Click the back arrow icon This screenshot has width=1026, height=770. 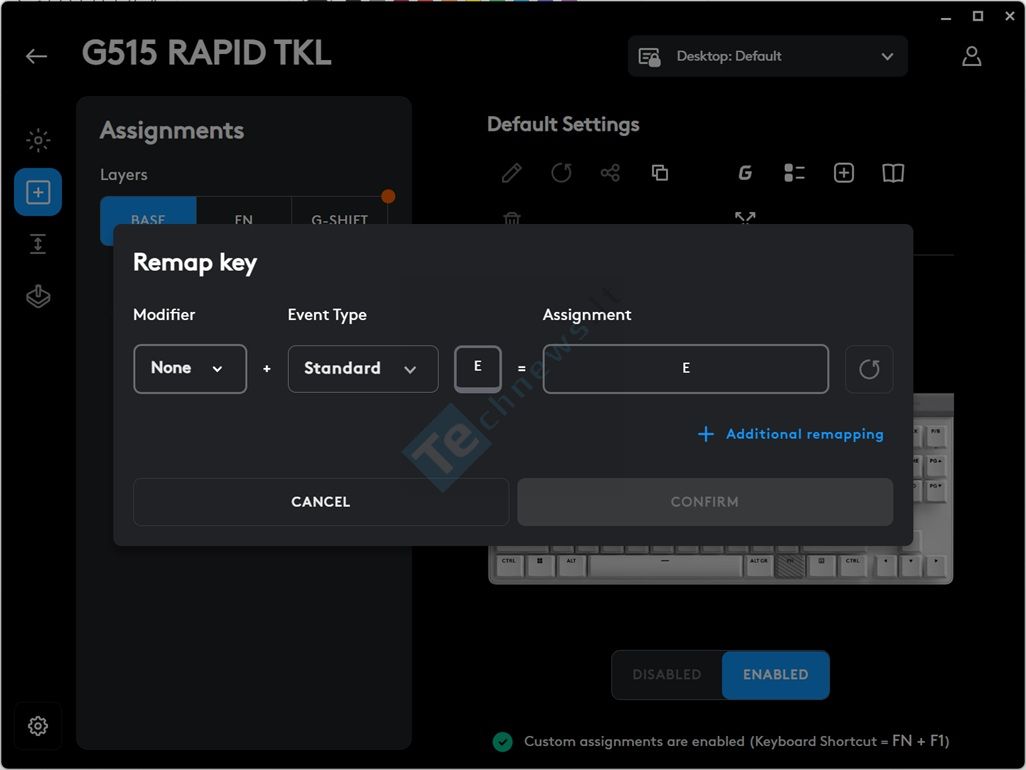37,56
